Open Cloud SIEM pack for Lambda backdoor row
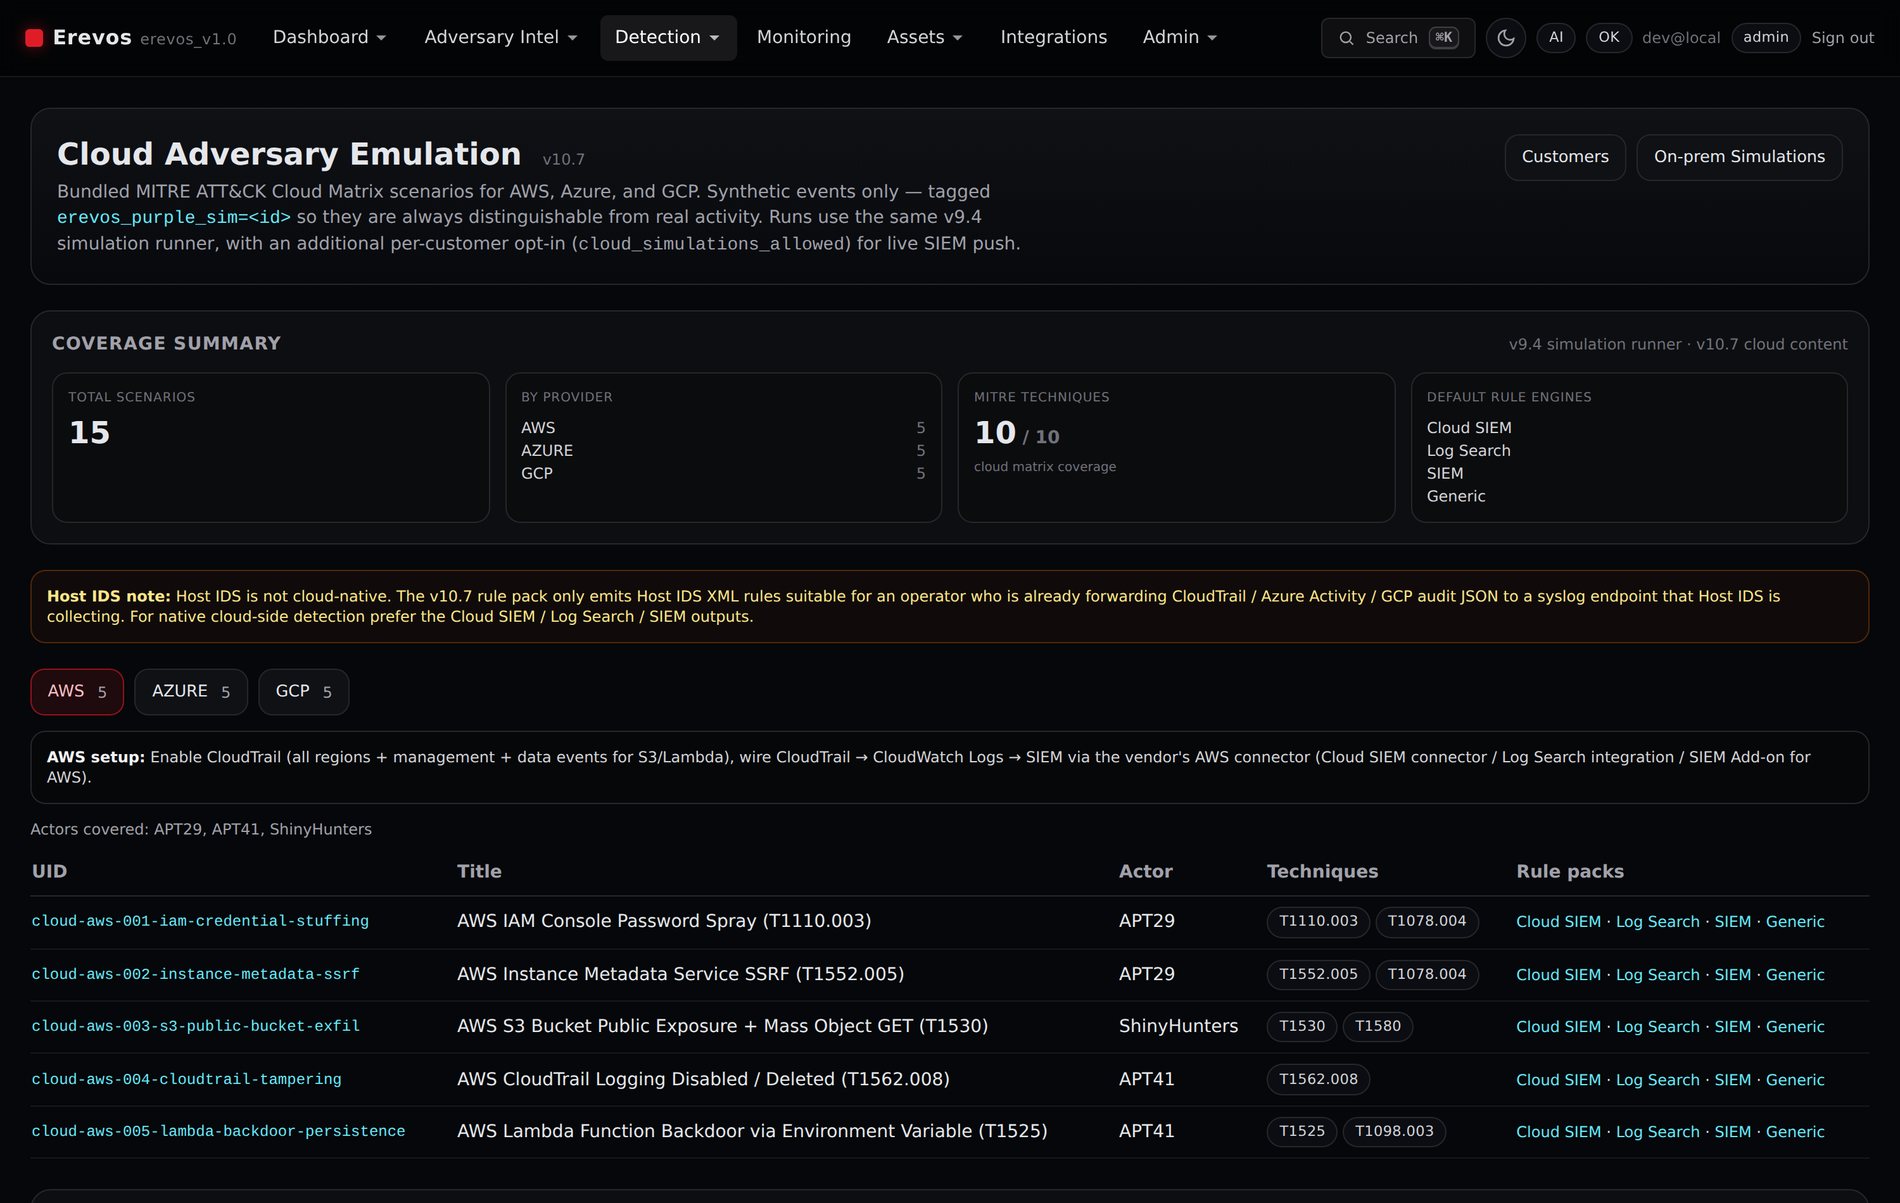The width and height of the screenshot is (1900, 1203). (x=1558, y=1132)
